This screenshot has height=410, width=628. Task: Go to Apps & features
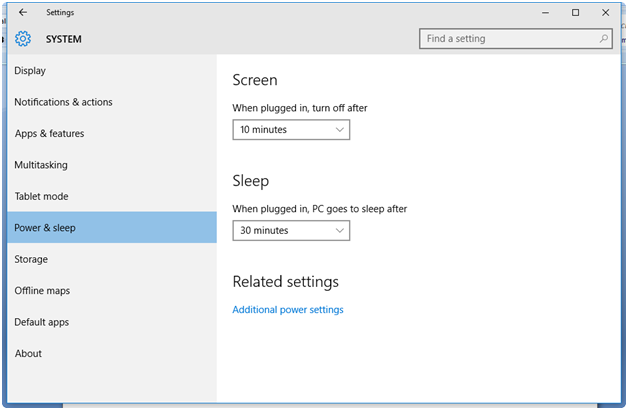point(49,134)
